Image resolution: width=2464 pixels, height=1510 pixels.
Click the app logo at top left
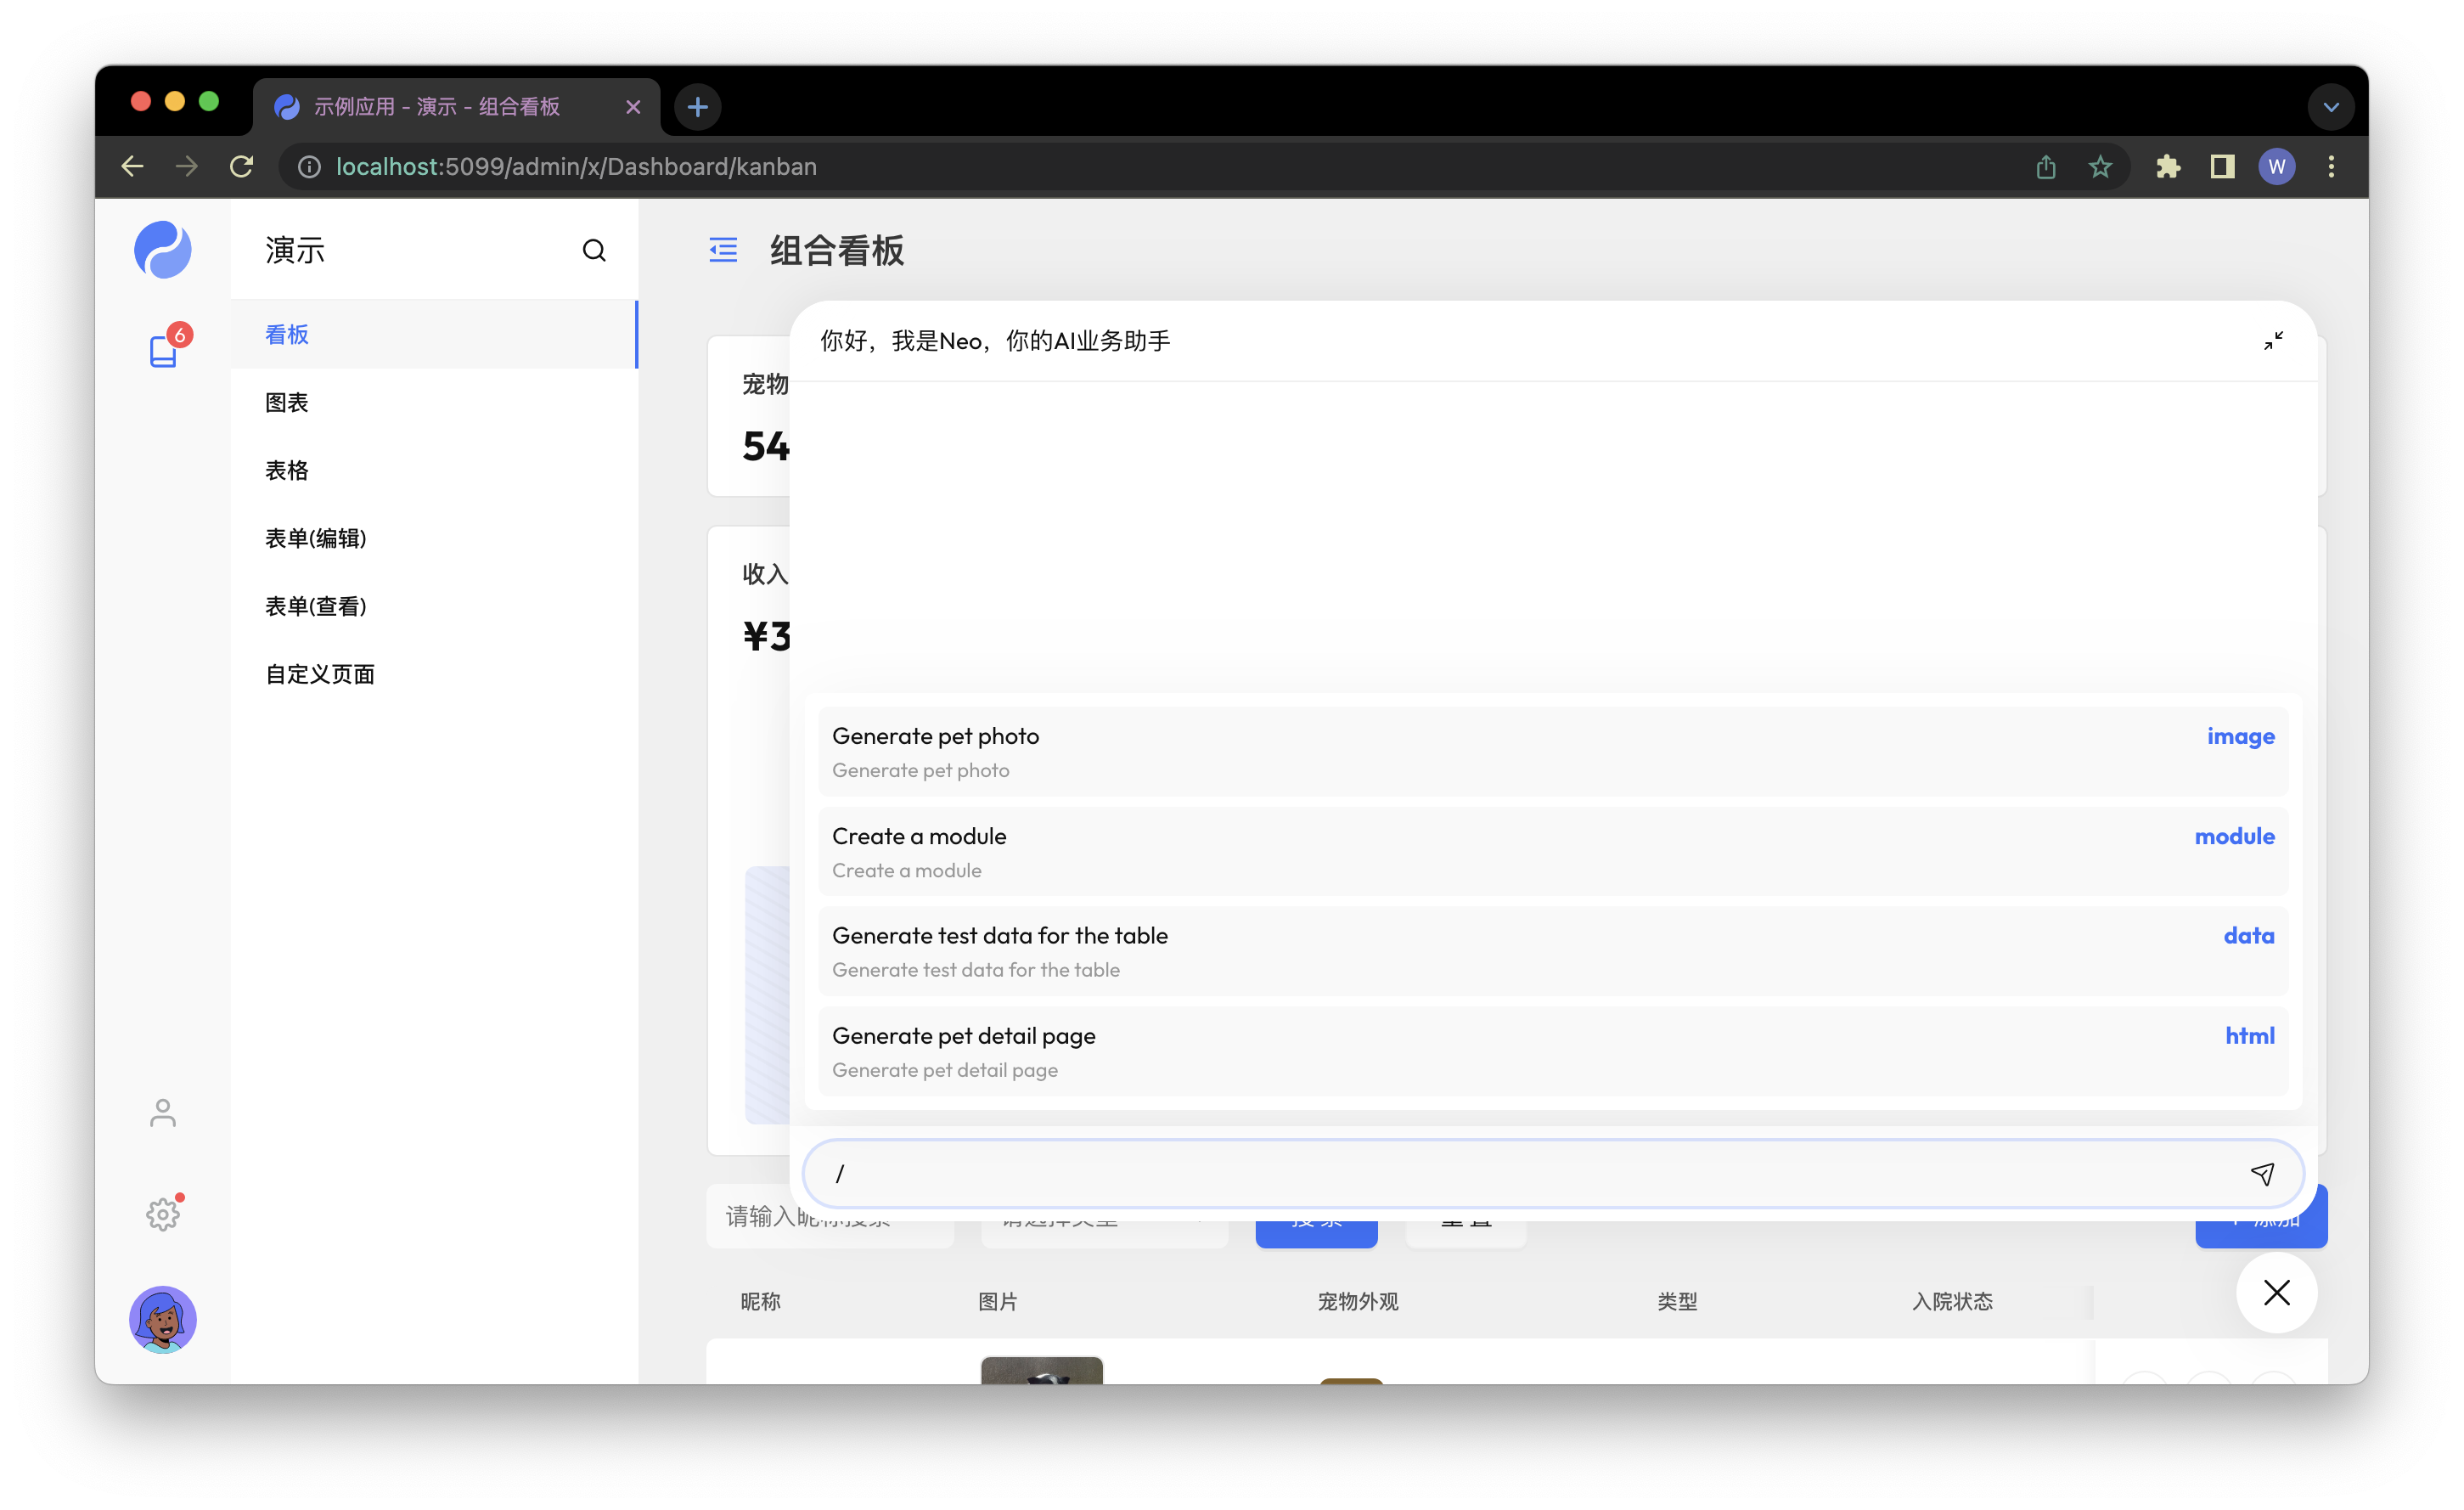coord(163,250)
